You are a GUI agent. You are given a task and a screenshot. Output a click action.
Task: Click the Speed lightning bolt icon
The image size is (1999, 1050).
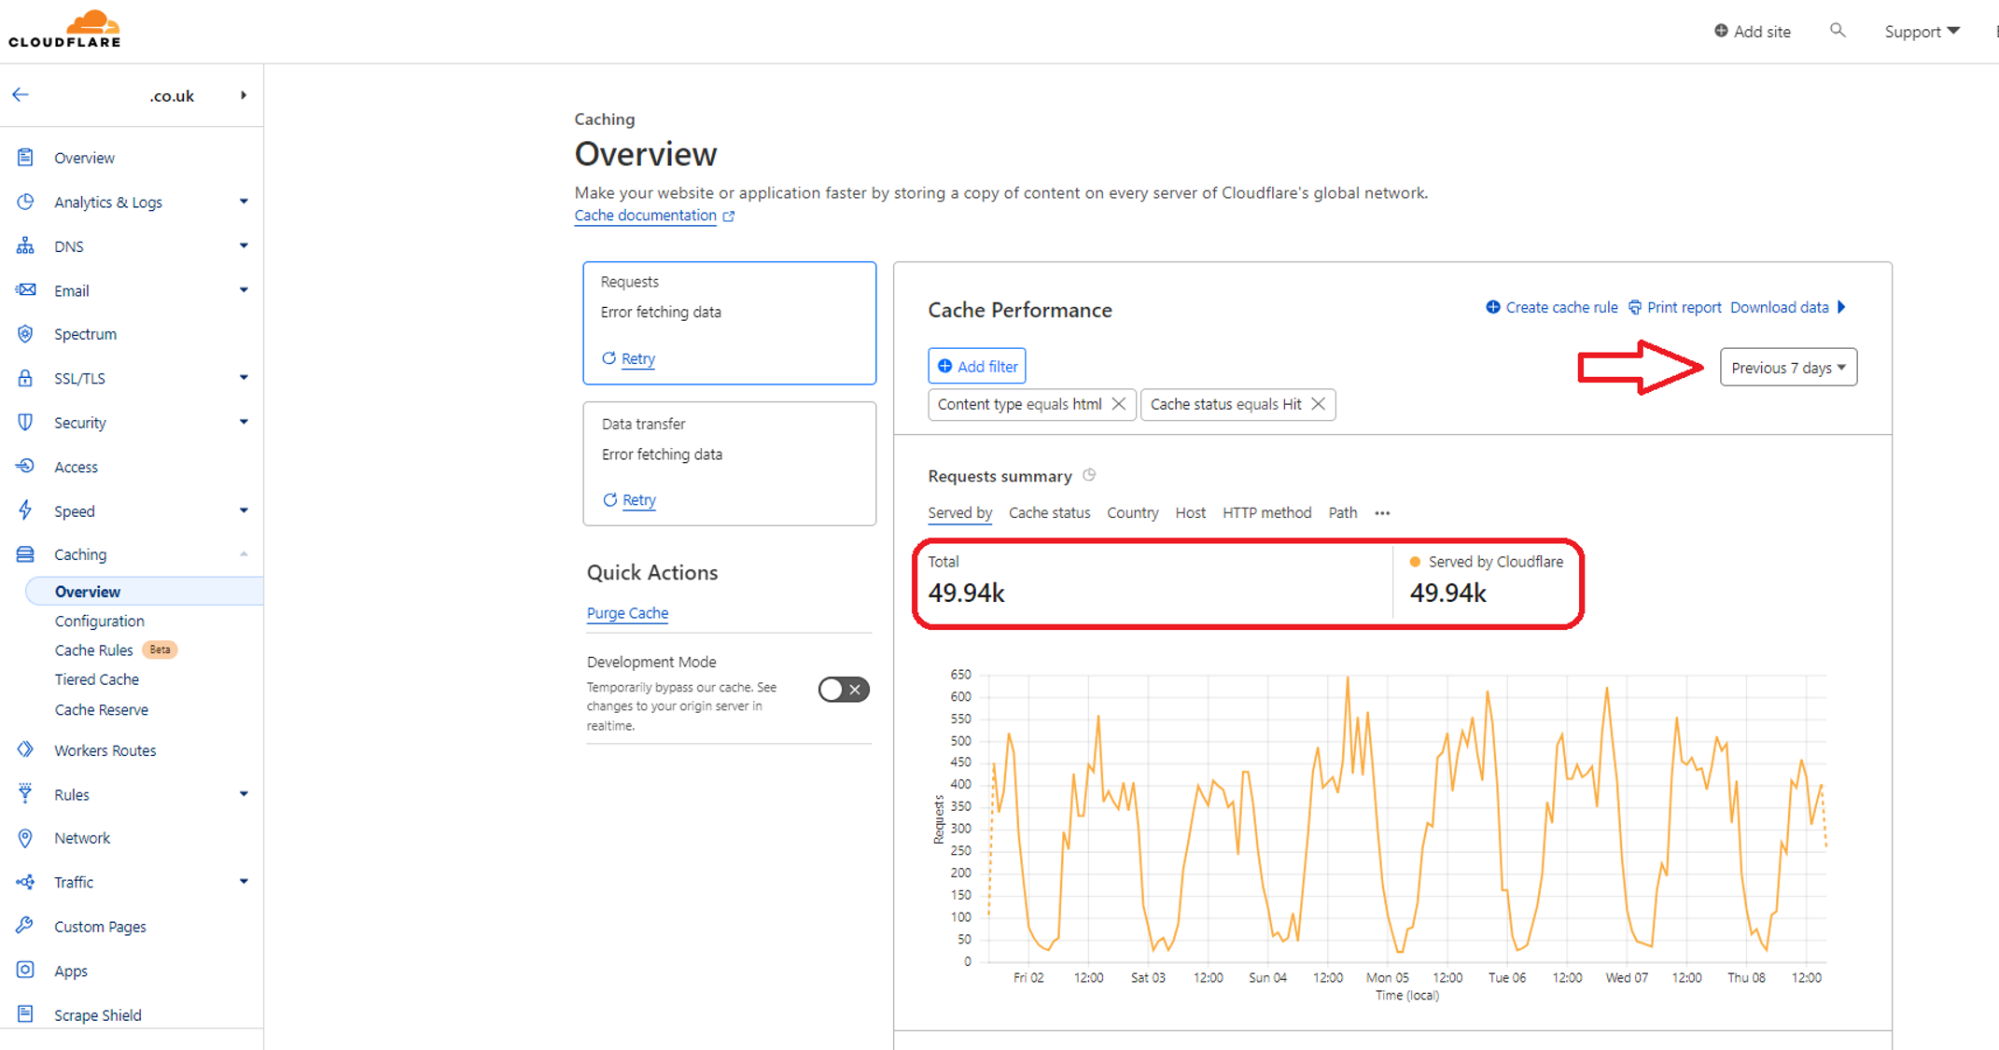[x=25, y=510]
